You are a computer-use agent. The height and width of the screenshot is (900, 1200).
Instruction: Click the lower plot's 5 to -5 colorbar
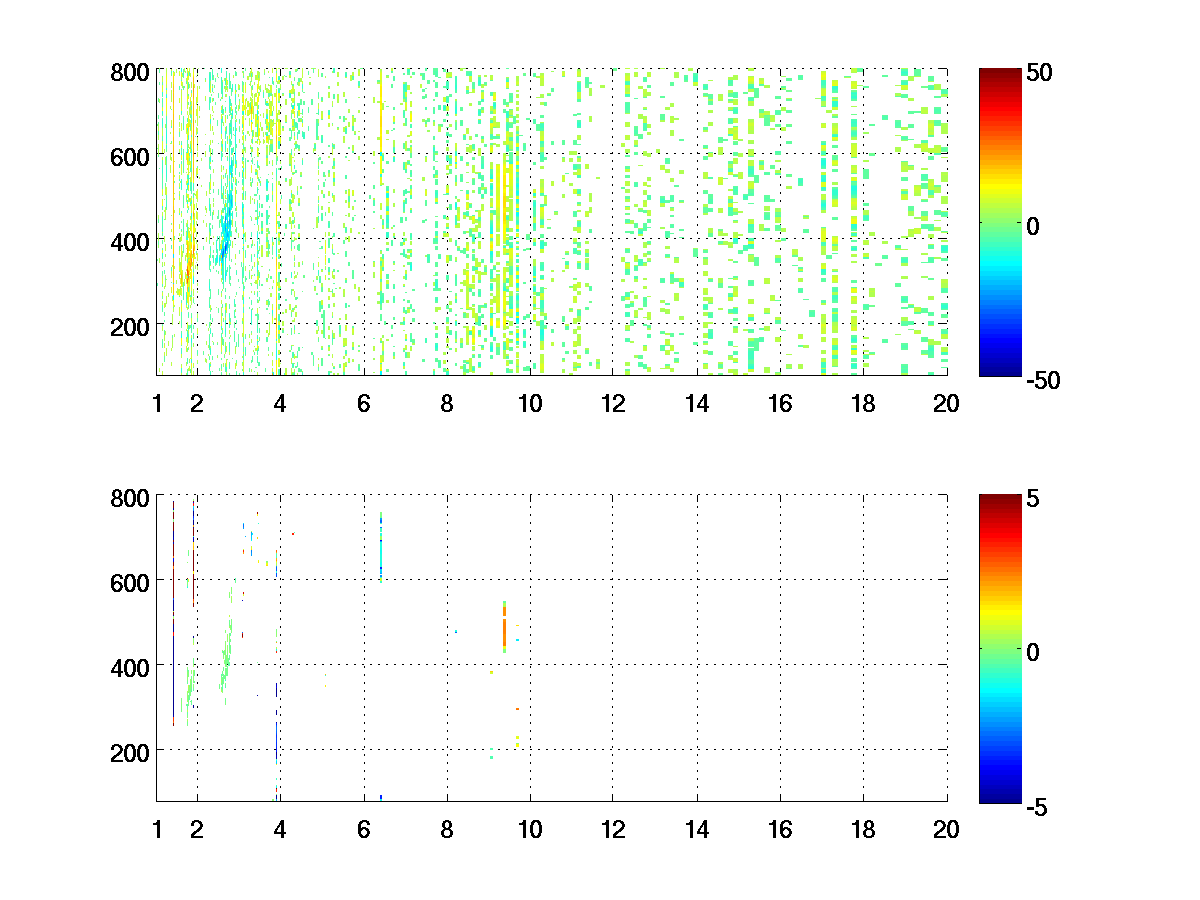(x=999, y=648)
